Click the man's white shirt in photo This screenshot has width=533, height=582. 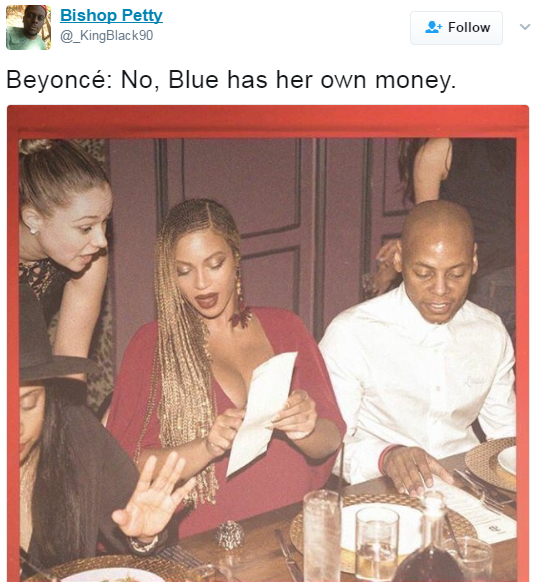(418, 386)
